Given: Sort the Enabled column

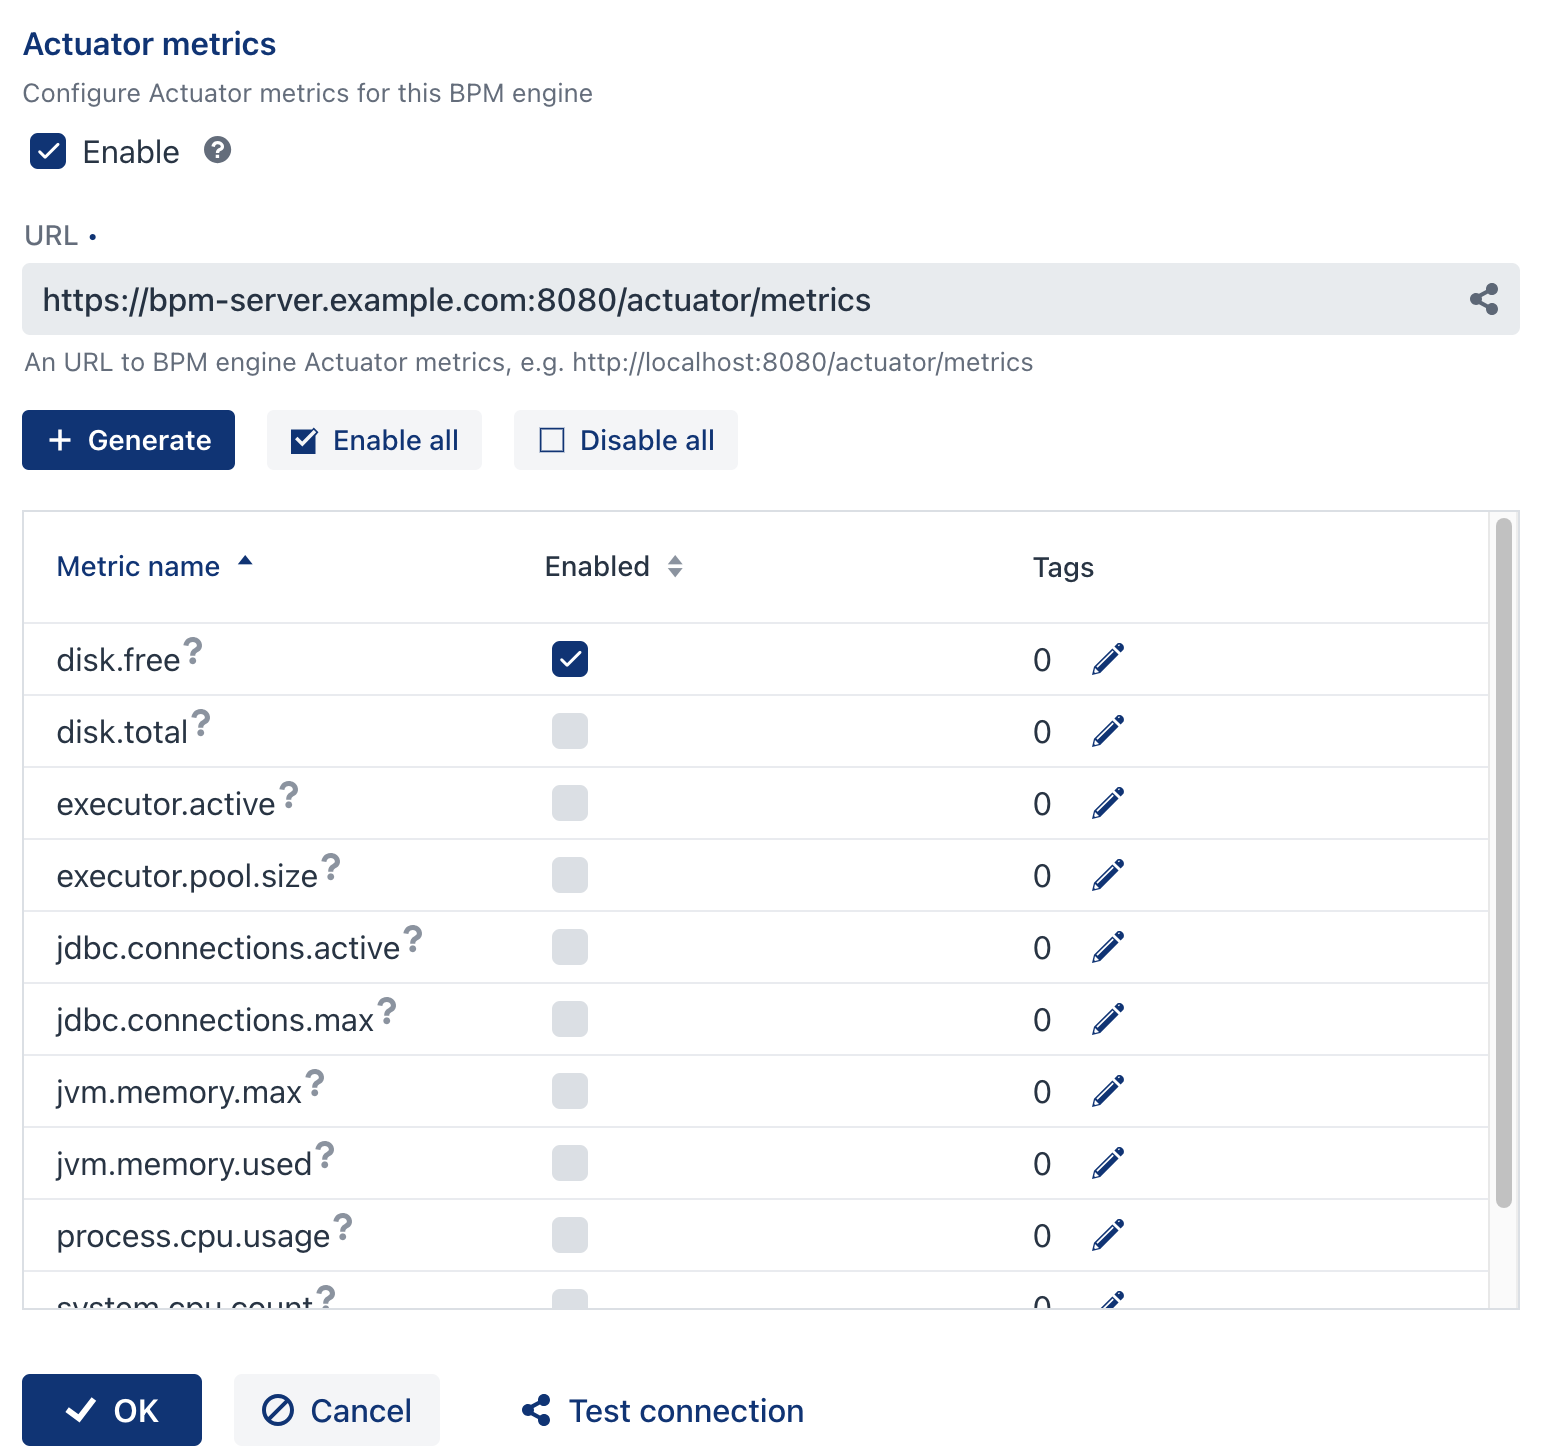Looking at the screenshot, I should (597, 566).
